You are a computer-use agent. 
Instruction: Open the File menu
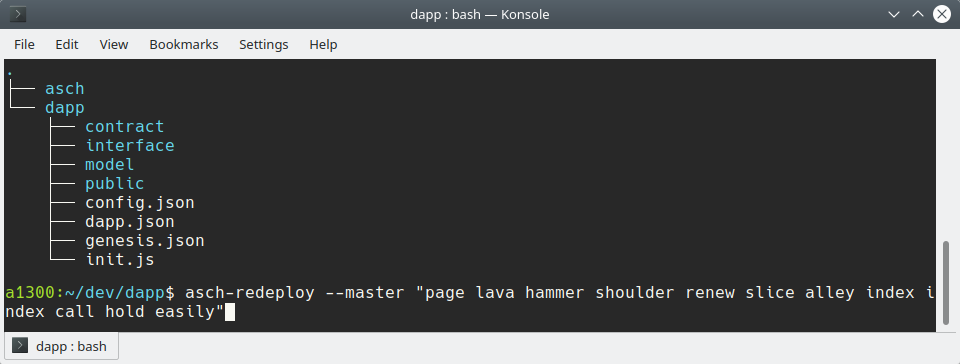coord(24,45)
